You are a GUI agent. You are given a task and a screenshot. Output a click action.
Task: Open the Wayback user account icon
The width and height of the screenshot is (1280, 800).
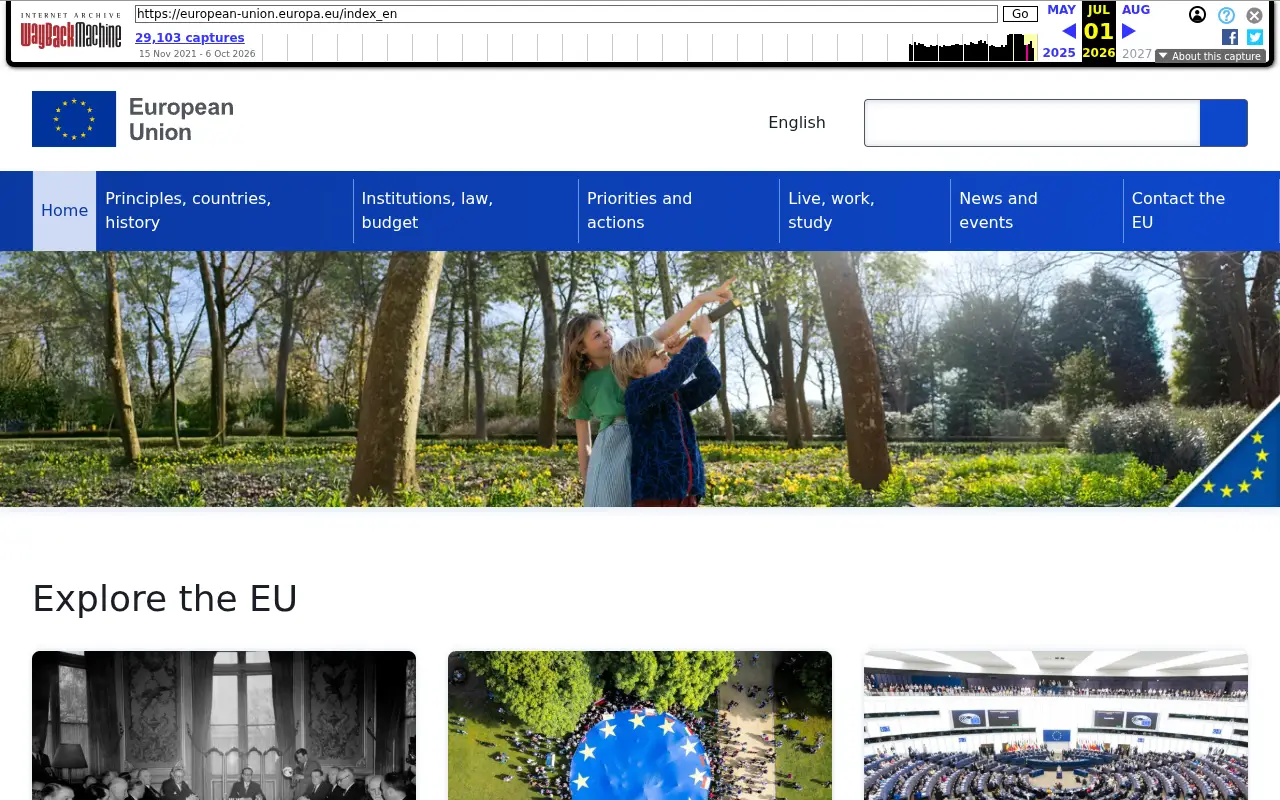click(1197, 15)
